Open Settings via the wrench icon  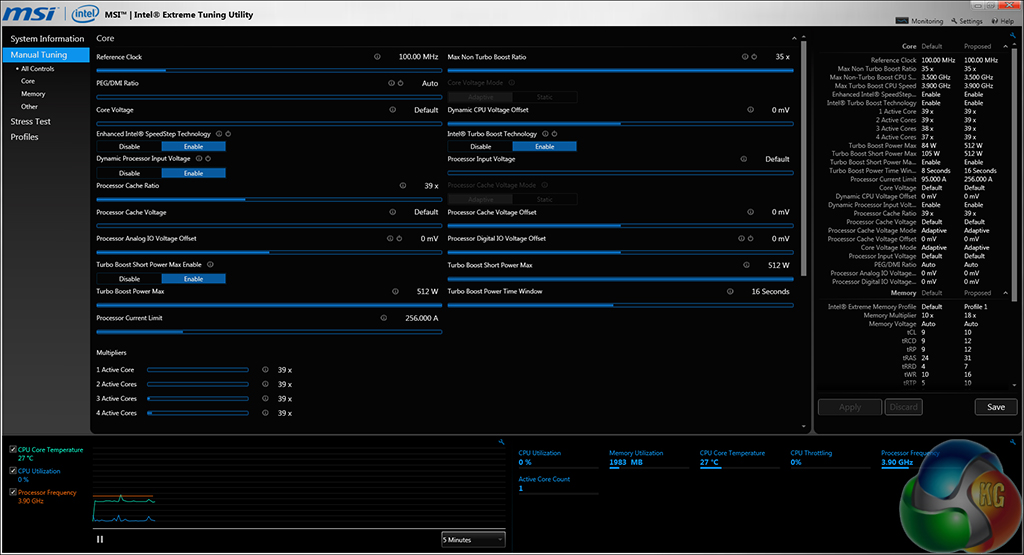(952, 21)
